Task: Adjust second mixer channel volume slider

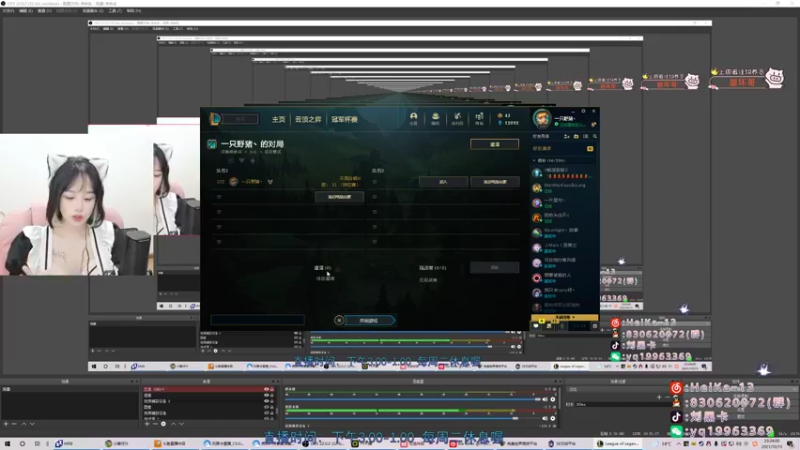Action: (x=411, y=418)
